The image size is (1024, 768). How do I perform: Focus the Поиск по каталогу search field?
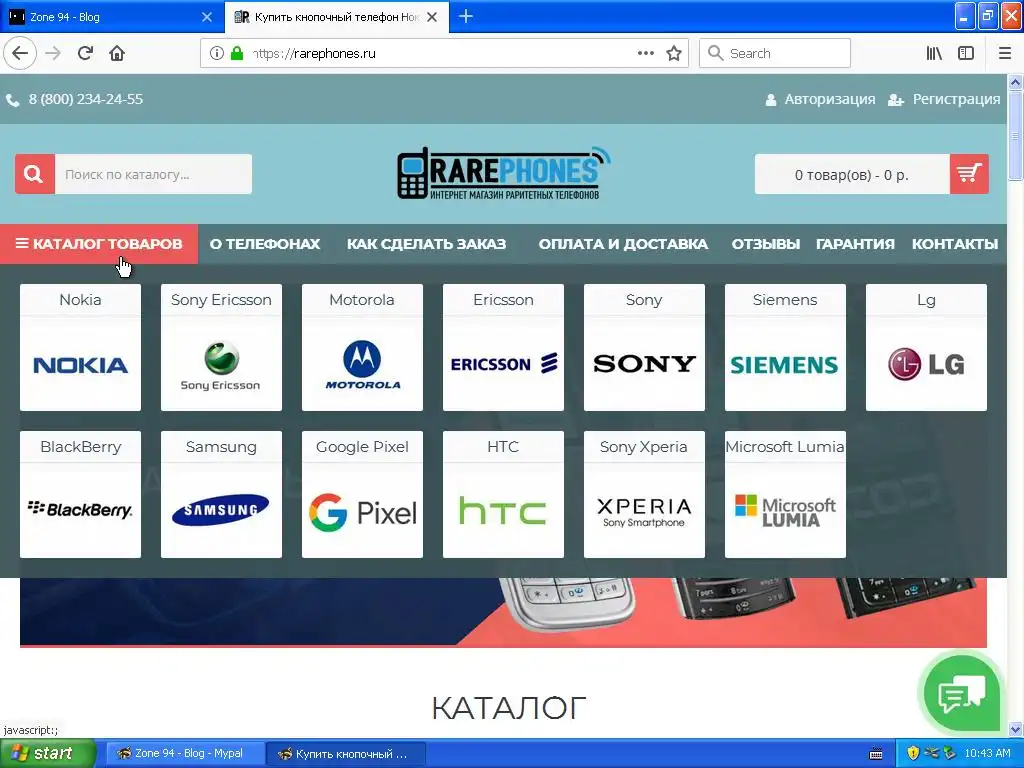[153, 174]
